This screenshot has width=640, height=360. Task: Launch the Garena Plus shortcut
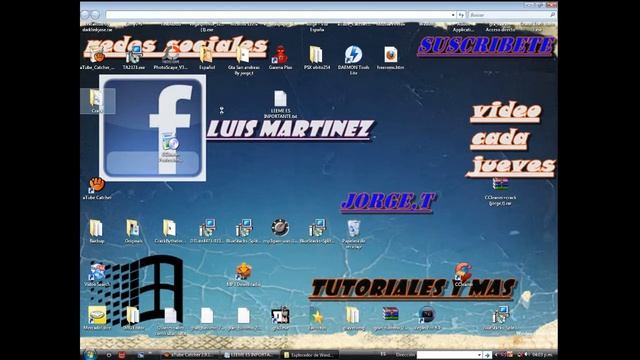tap(280, 58)
